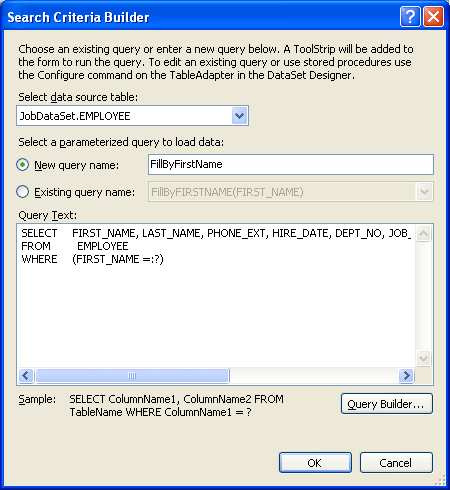Click the help question mark icon

pos(410,16)
